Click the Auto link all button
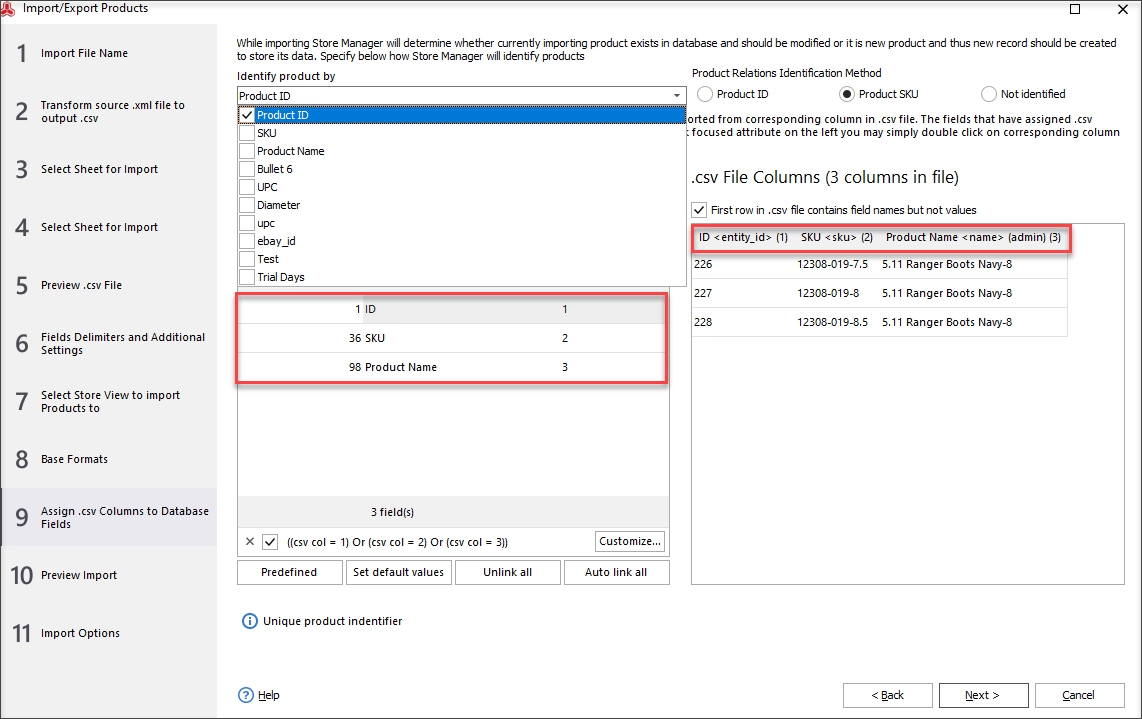 (616, 572)
